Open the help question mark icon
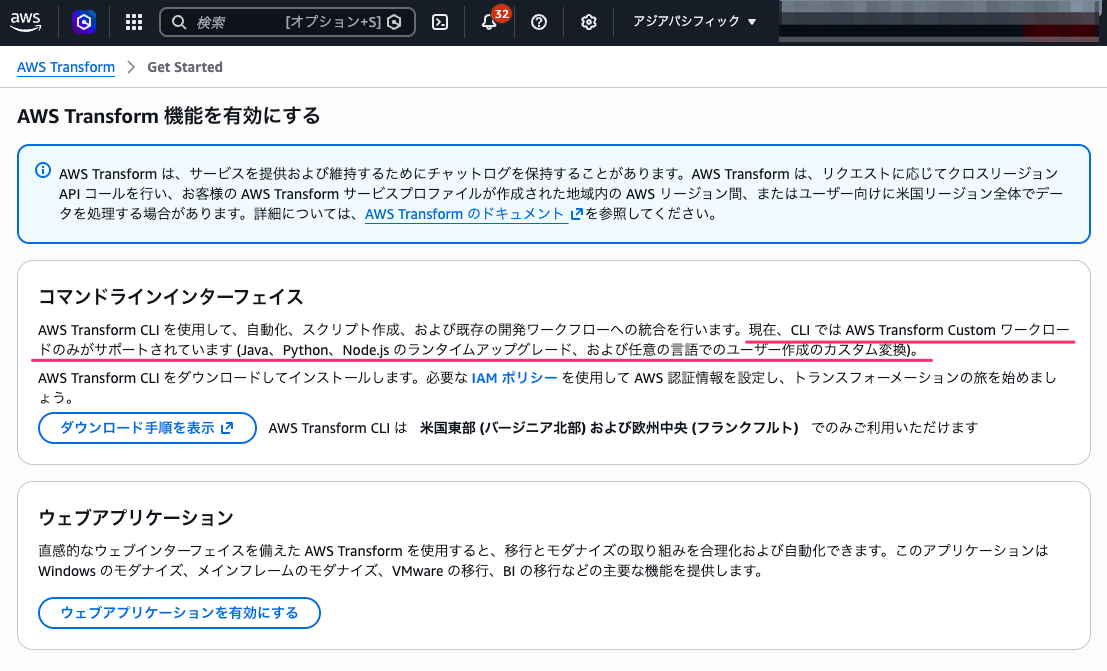Image resolution: width=1107 pixels, height=671 pixels. [538, 21]
